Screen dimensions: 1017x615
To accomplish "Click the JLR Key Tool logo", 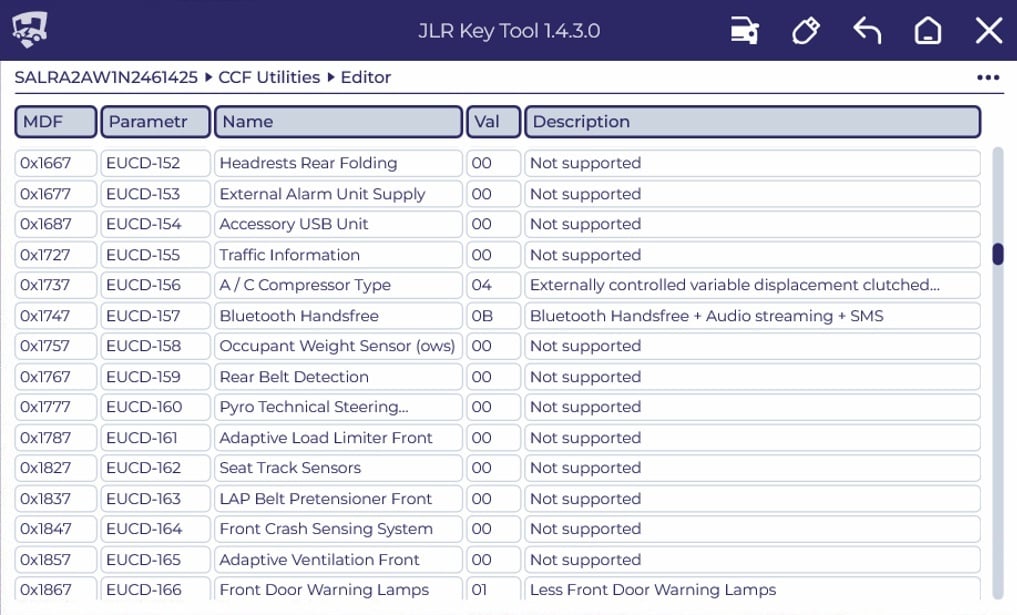I will coord(31,31).
